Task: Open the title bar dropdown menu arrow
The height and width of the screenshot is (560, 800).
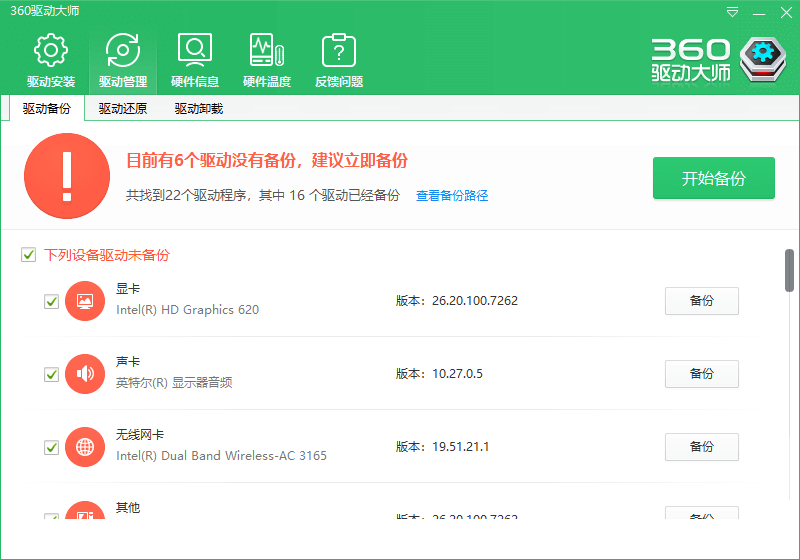Action: (732, 12)
